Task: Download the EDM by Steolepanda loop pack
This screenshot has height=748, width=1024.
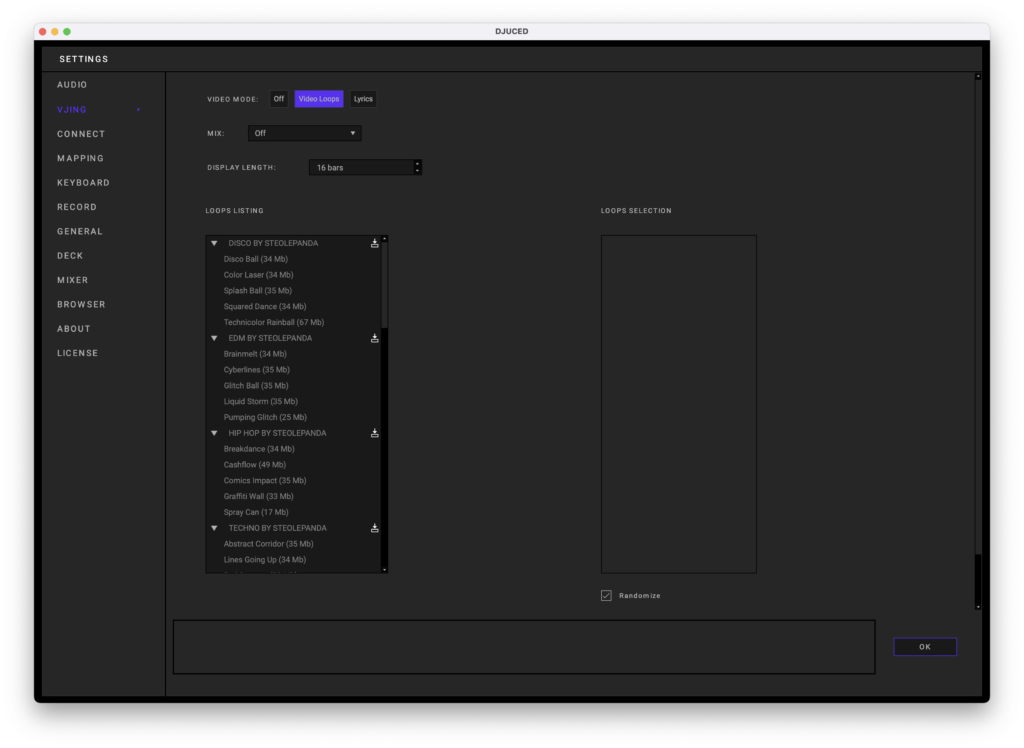Action: click(x=375, y=338)
